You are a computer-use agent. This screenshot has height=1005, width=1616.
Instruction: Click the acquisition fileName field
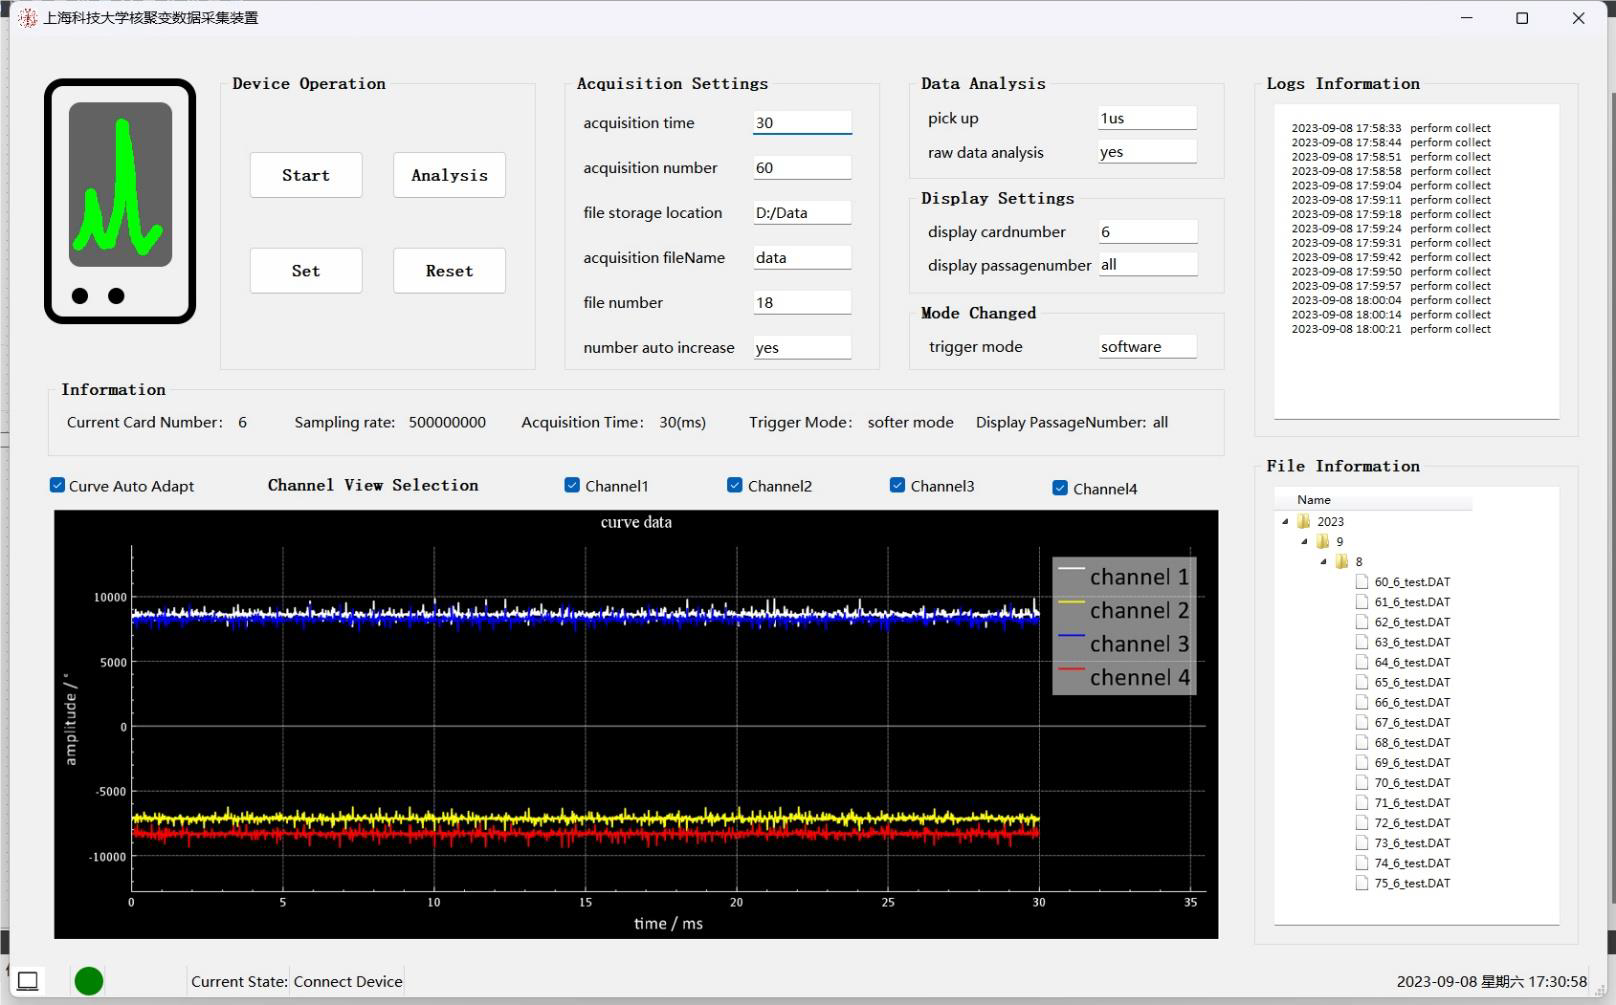pyautogui.click(x=802, y=257)
